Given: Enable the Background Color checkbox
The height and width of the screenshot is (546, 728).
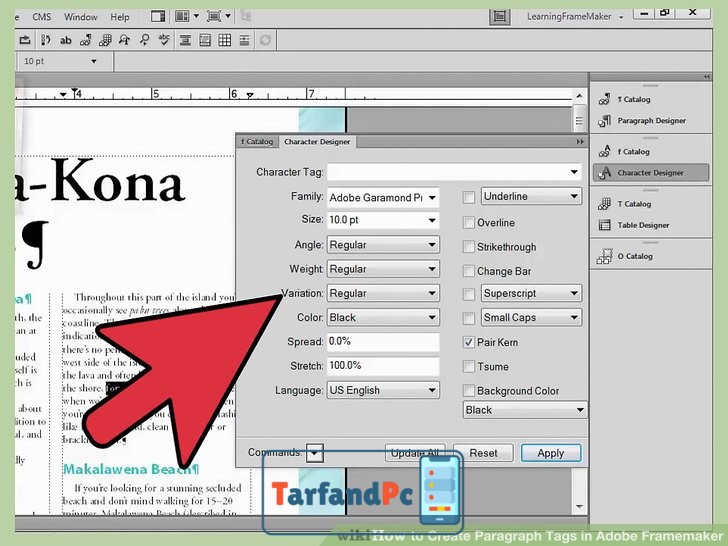Looking at the screenshot, I should click(469, 390).
